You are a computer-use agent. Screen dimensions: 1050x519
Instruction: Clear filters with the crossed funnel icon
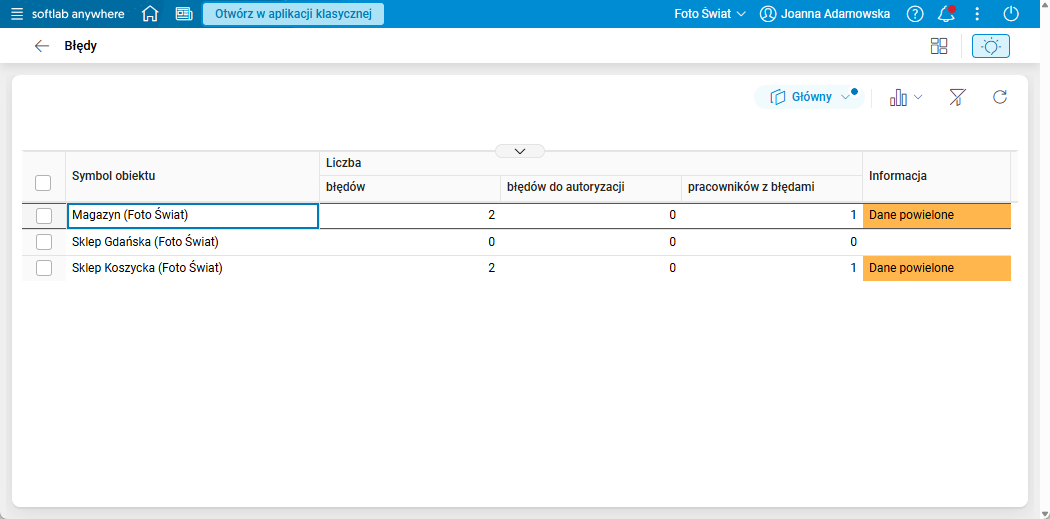pyautogui.click(x=957, y=97)
